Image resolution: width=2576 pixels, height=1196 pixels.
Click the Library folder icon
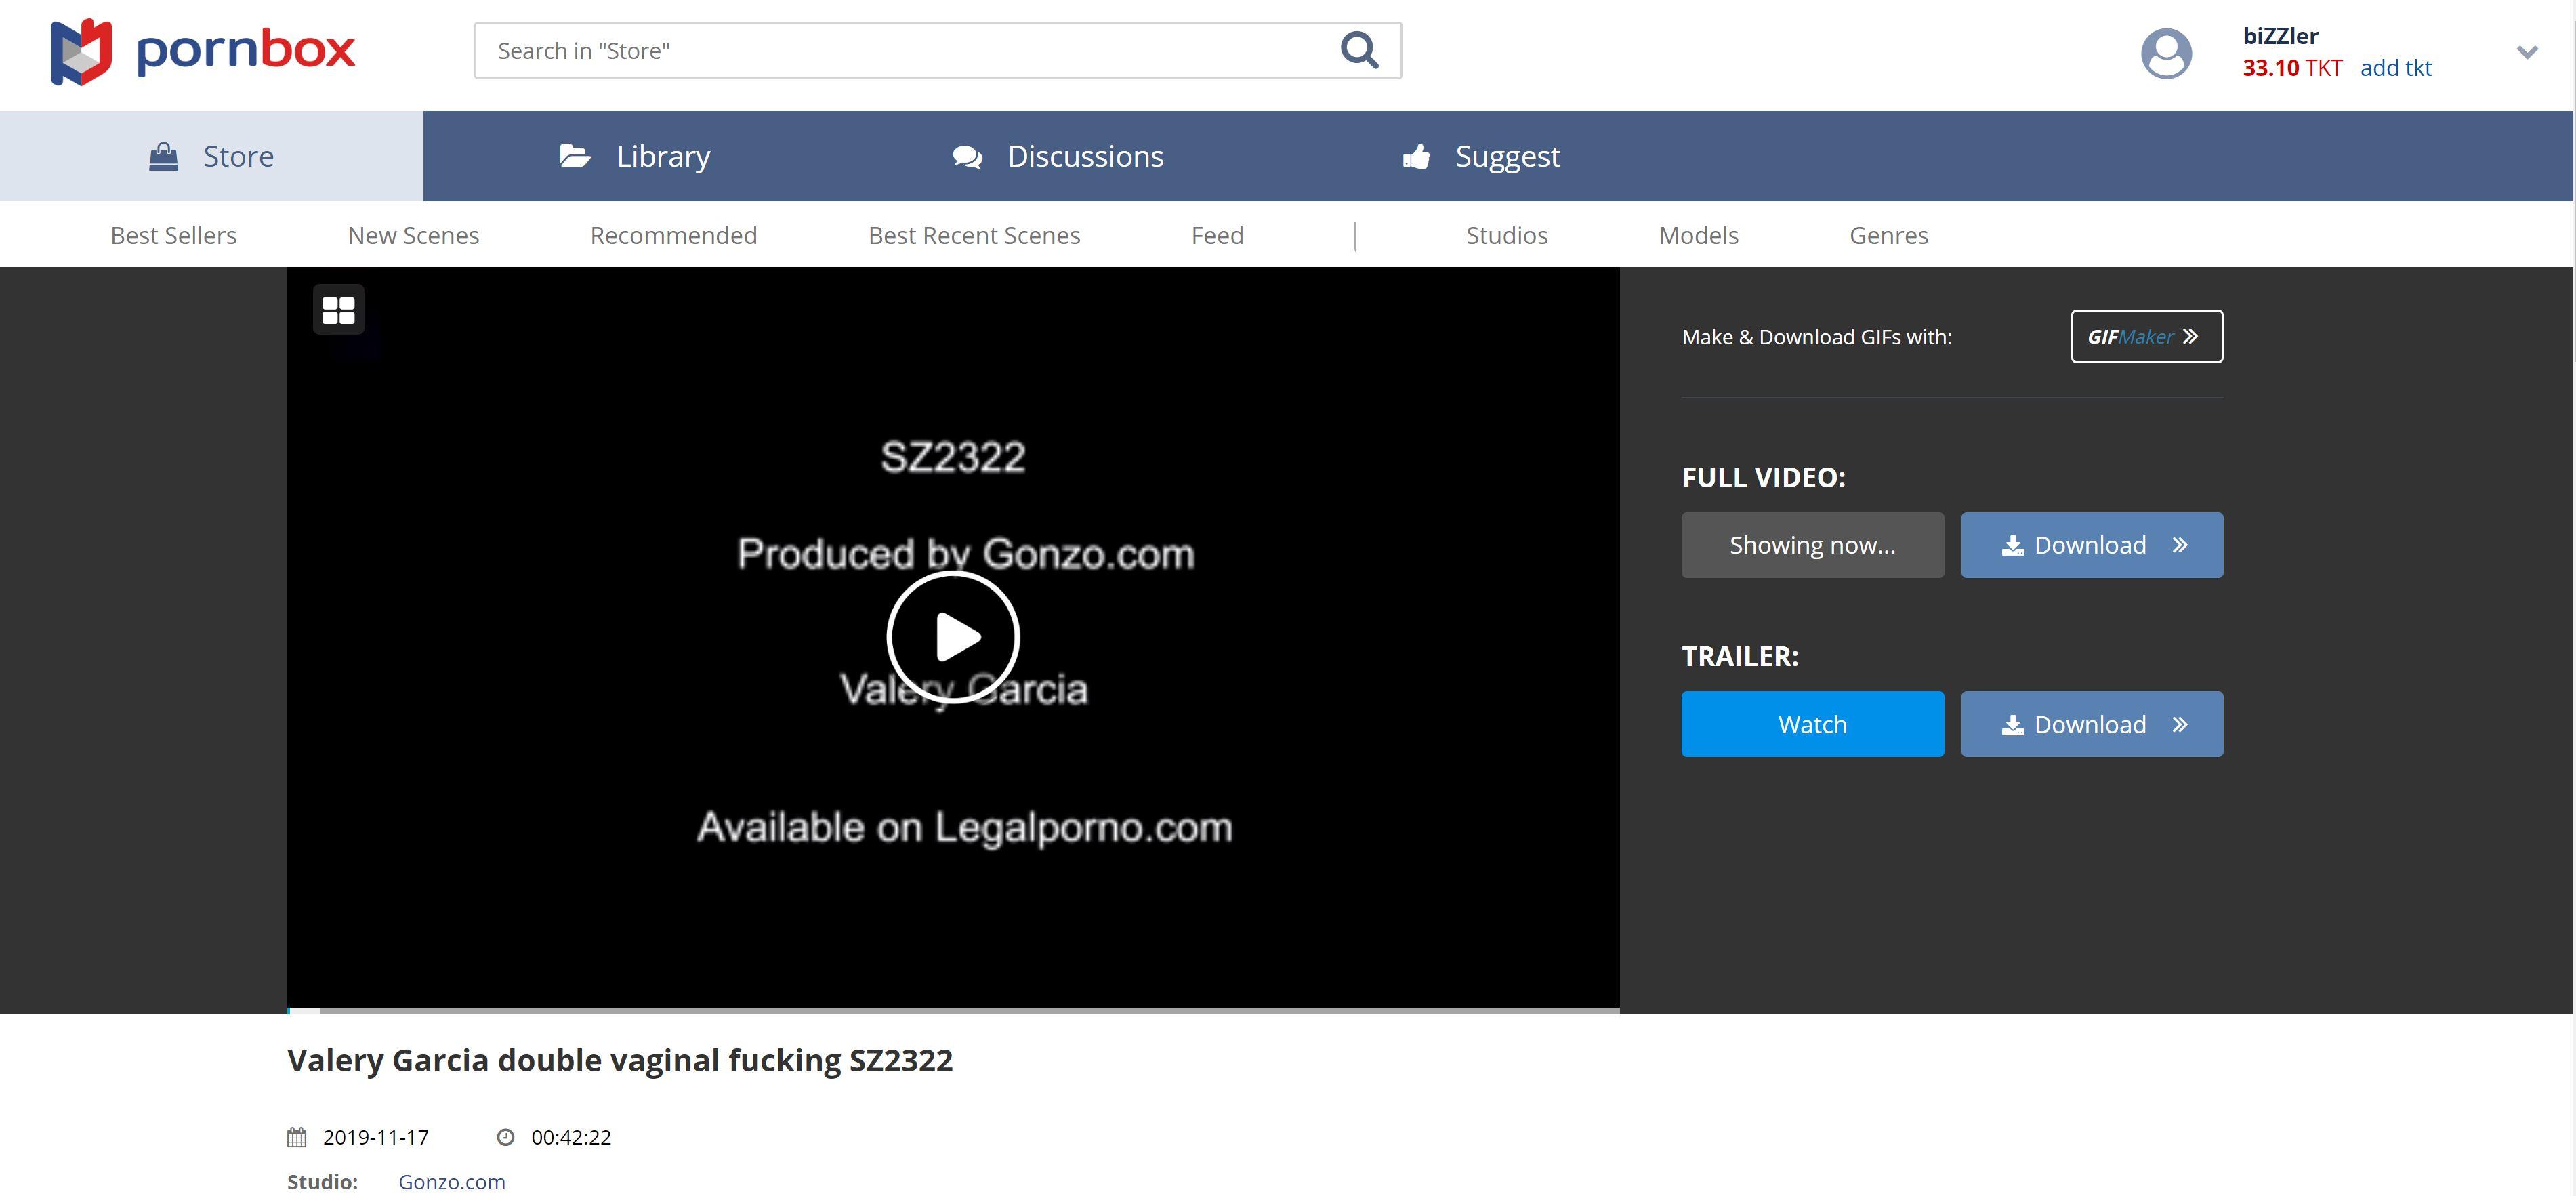pos(574,155)
